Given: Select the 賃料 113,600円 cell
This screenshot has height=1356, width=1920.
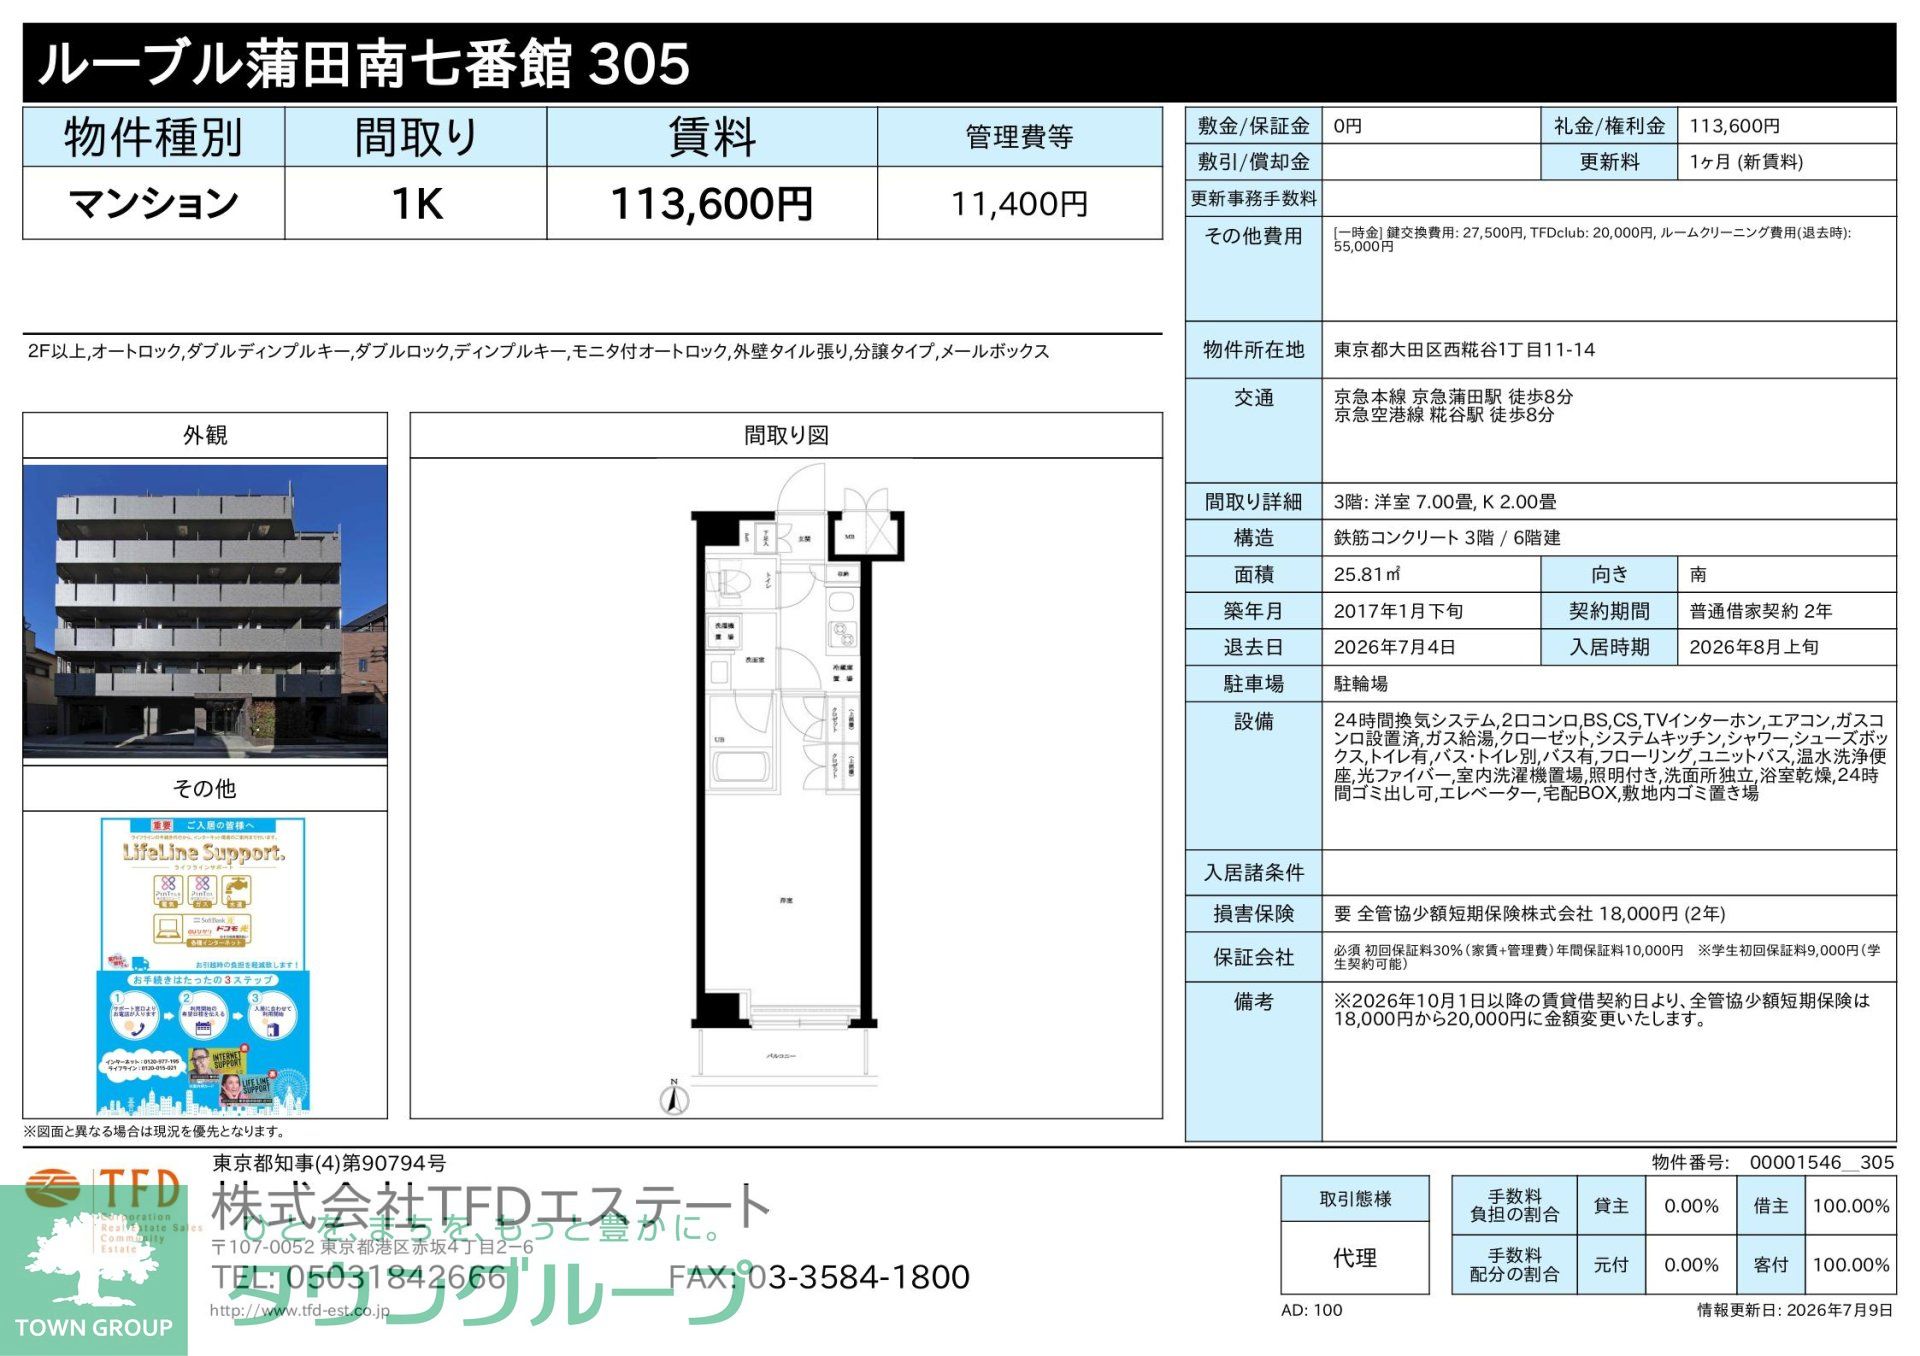Looking at the screenshot, I should 712,203.
